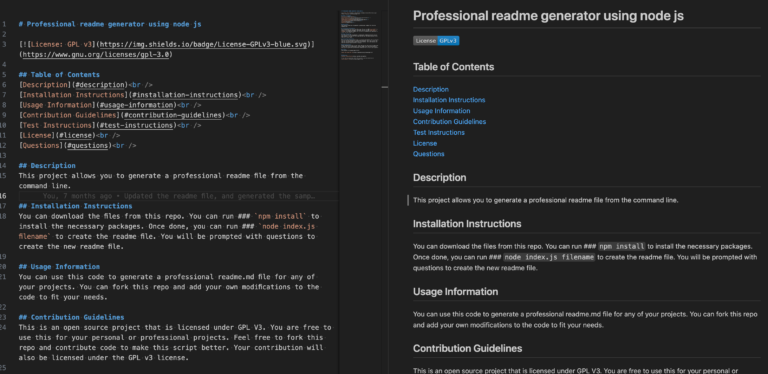The width and height of the screenshot is (768, 374).
Task: Click the #license anchor in editor
Action: click(x=74, y=135)
